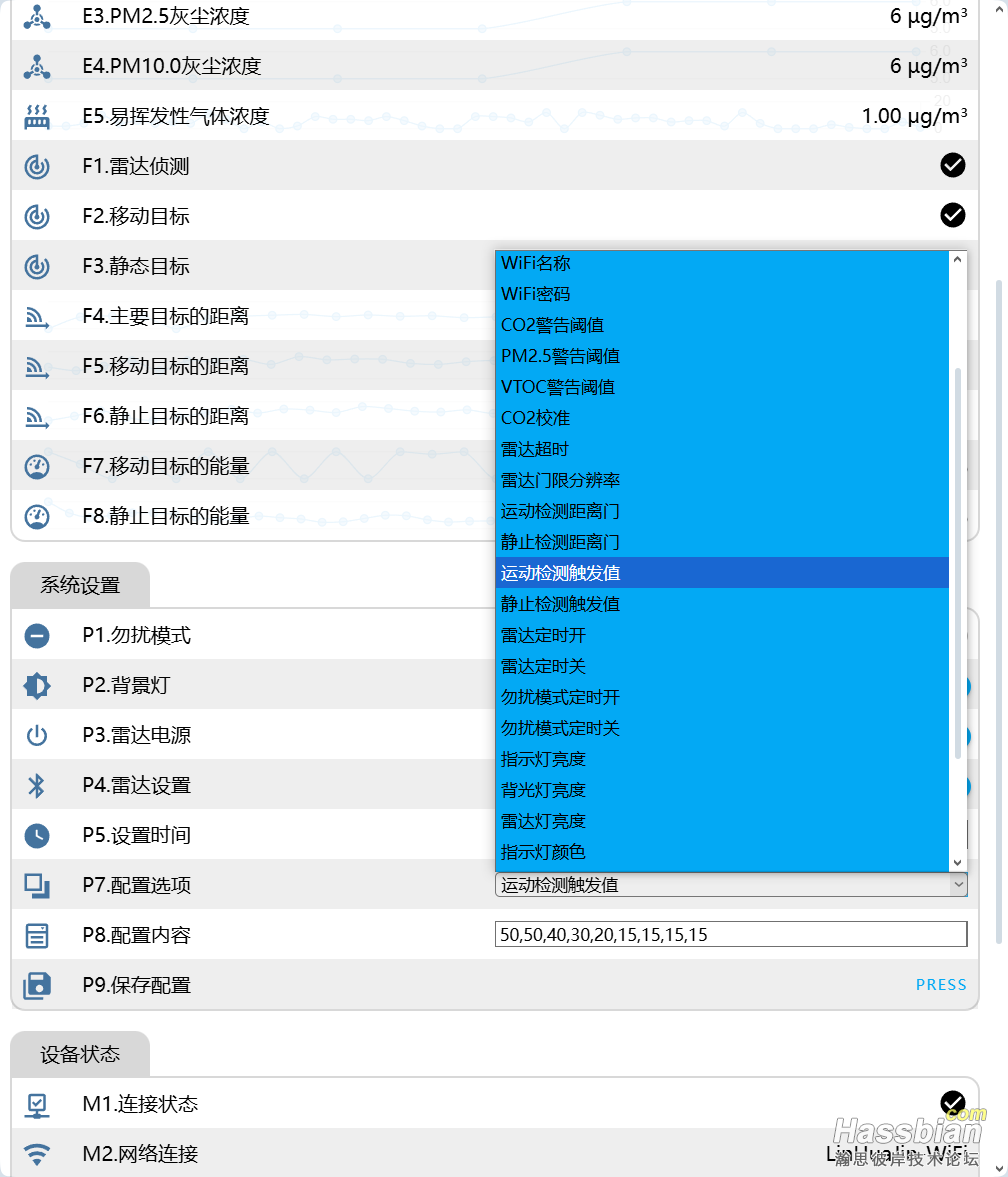Click the P1.勿扰模式 do-not-disturb icon
This screenshot has height=1177, width=1008.
37,636
